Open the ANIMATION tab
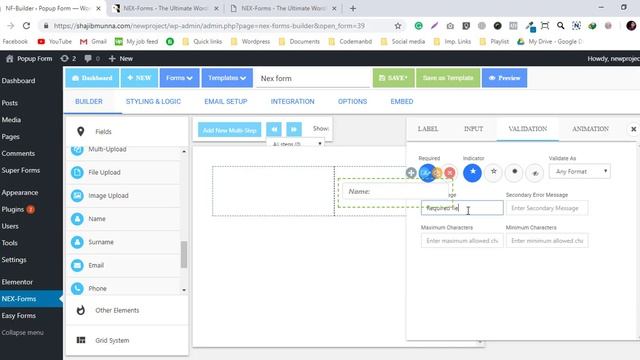Screen dimensions: 640x360 click(x=590, y=129)
